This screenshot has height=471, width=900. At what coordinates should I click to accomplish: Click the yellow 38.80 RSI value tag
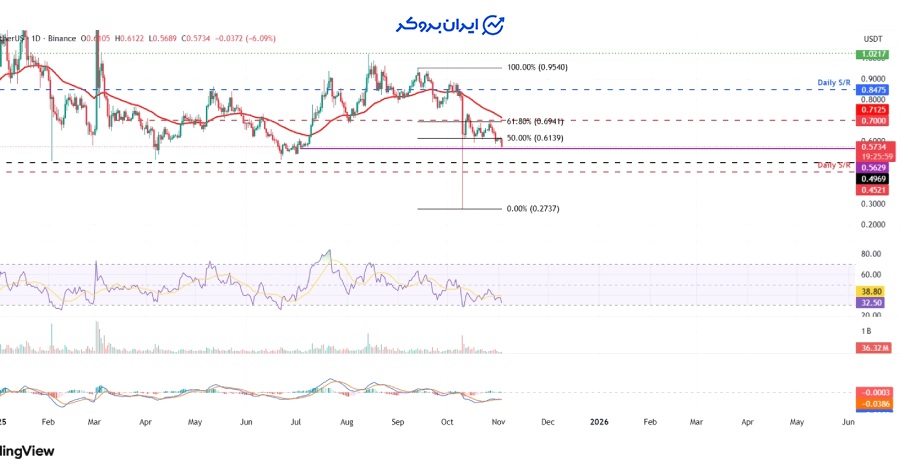point(871,288)
